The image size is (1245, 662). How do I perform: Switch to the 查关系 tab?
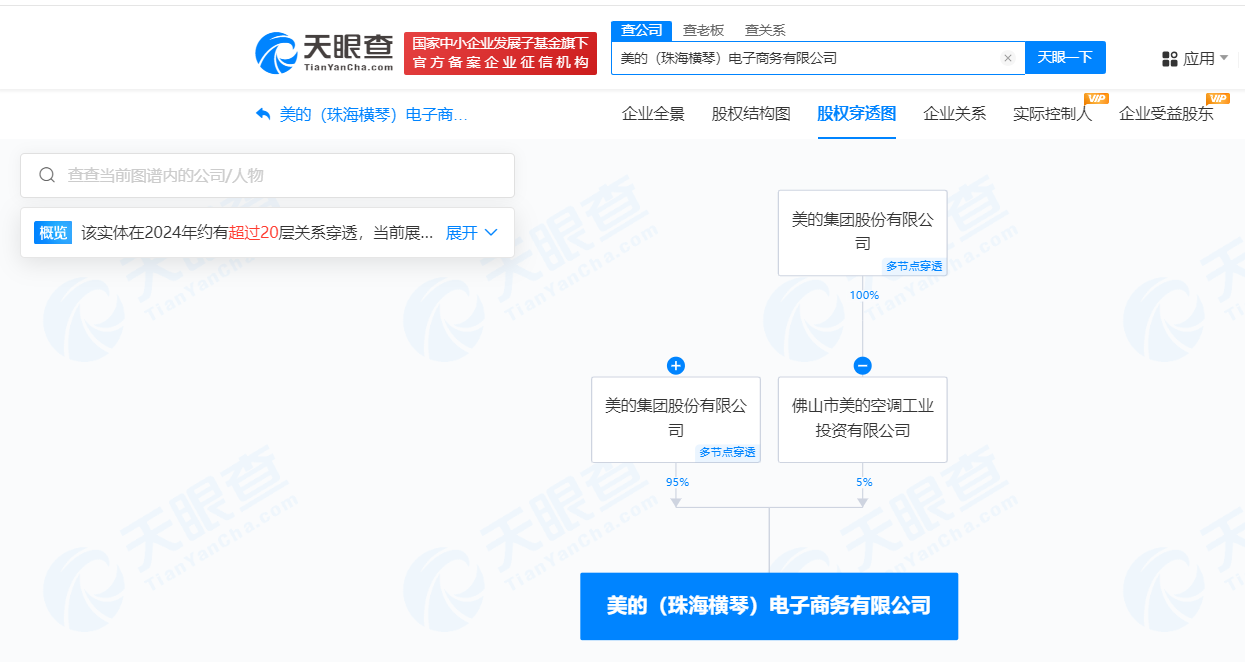point(764,30)
